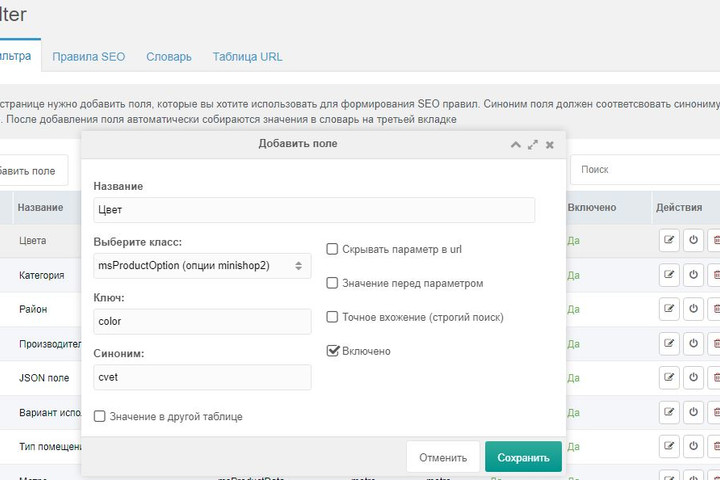Toggle power for the Цвета row
Image resolution: width=720 pixels, height=480 pixels.
(693, 240)
